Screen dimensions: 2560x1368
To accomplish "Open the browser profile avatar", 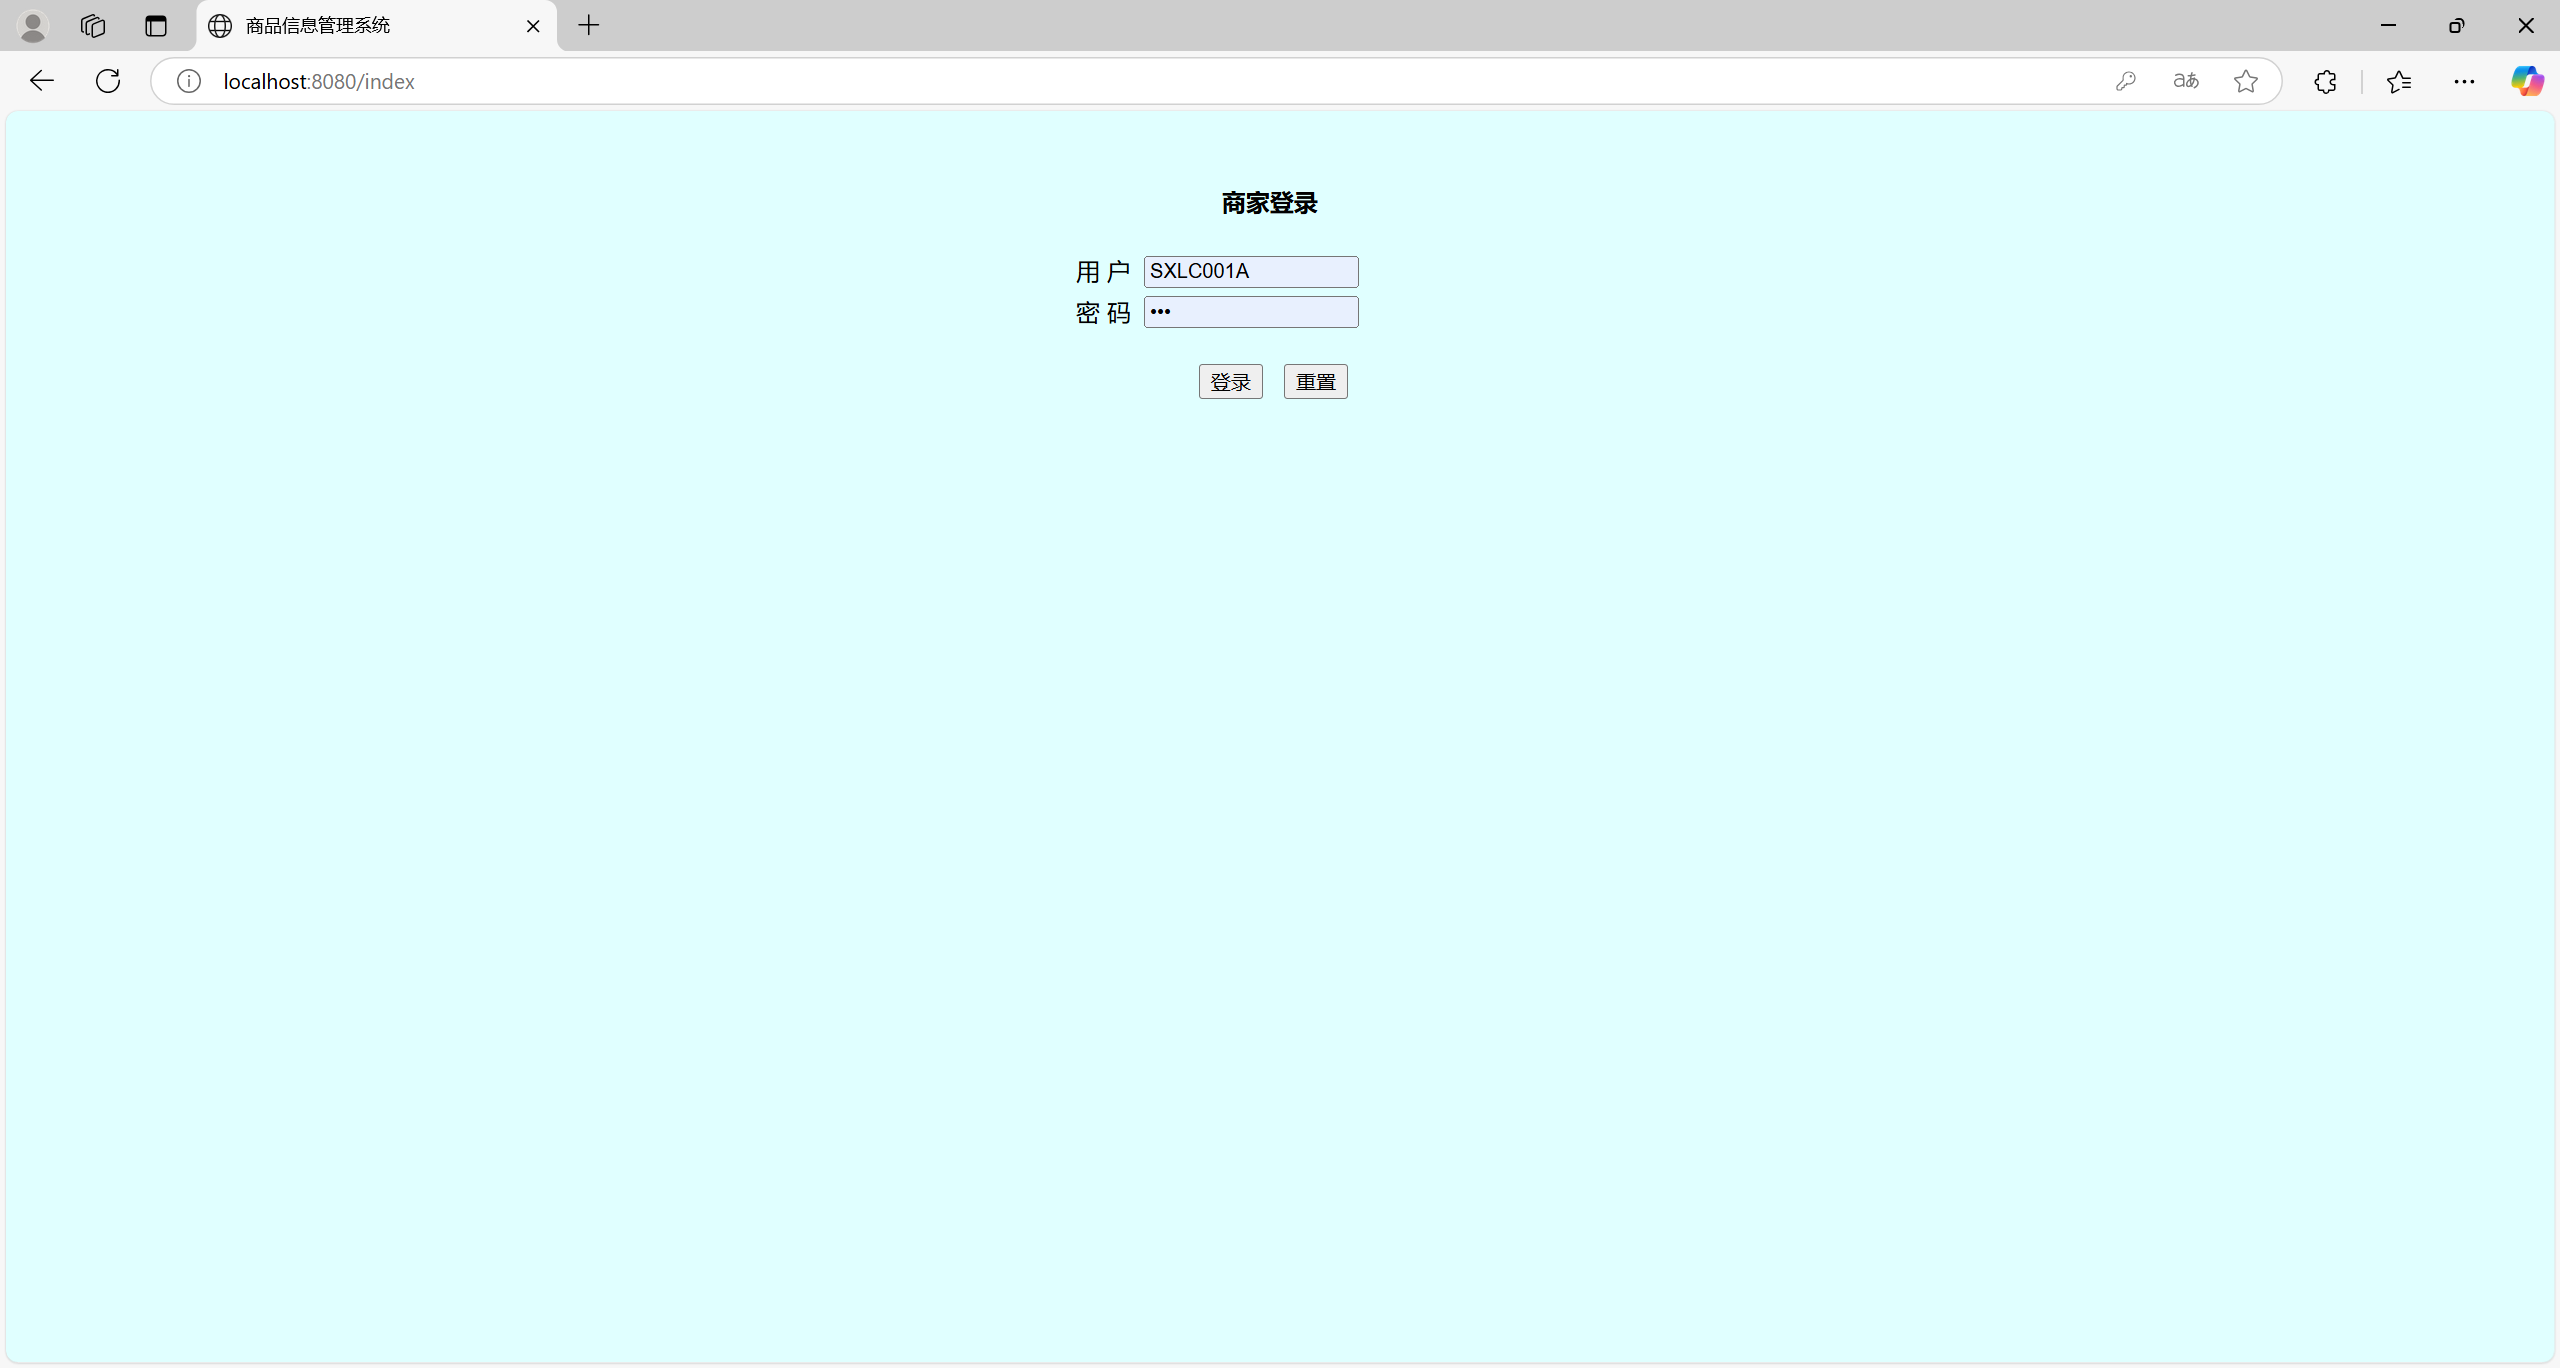I will 33,26.
